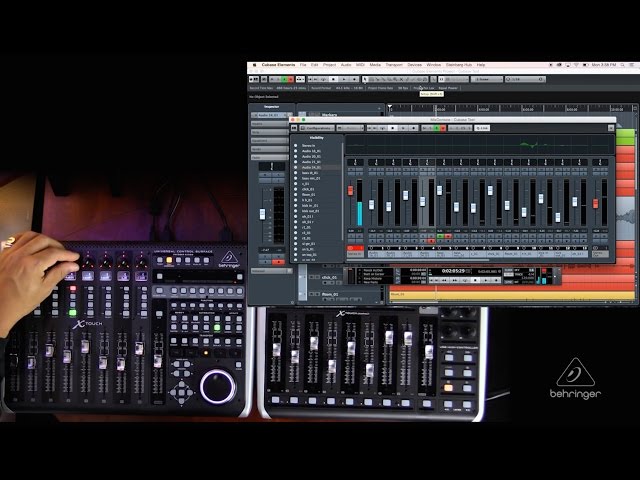Click the project time ruler

(512, 108)
